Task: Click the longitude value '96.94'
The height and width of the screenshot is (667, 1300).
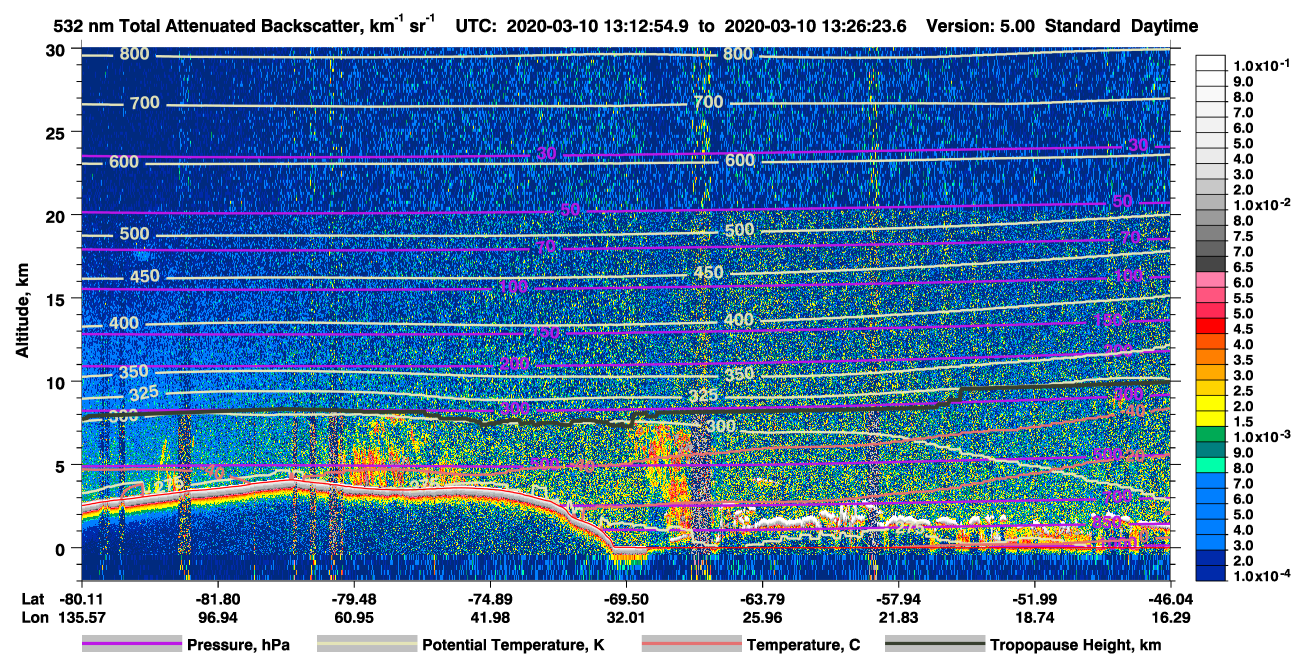Action: 218,617
